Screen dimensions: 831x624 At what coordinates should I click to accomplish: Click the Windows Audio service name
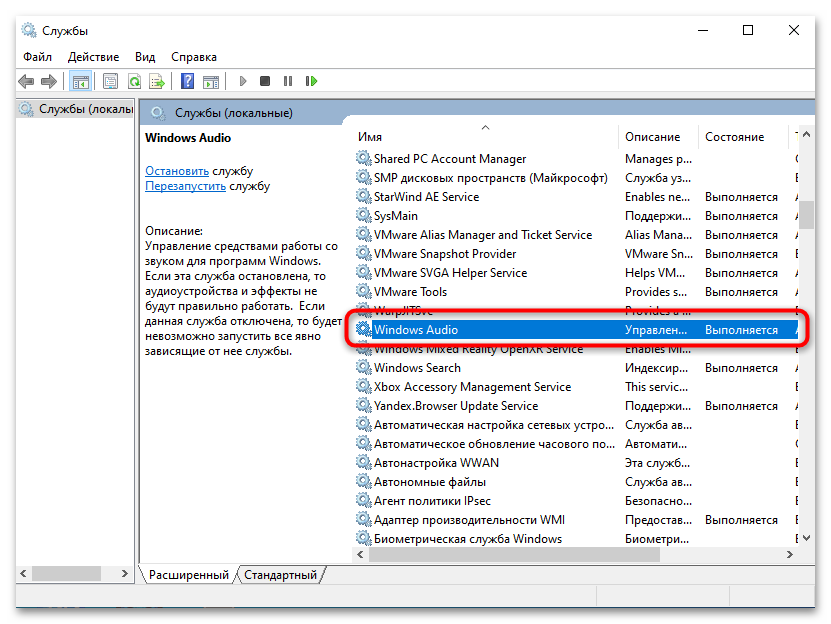tap(416, 330)
